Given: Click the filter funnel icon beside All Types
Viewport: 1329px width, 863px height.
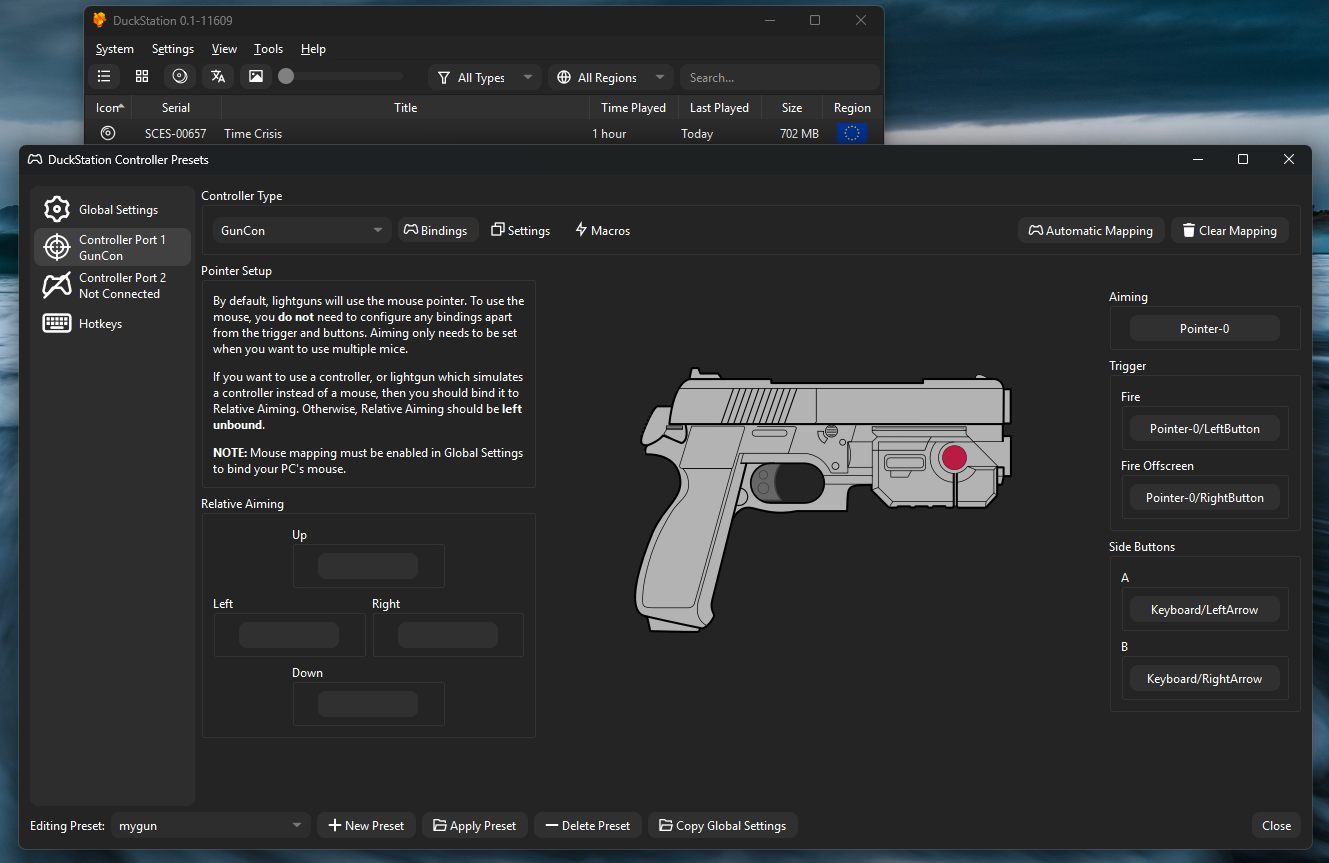Looking at the screenshot, I should pos(444,78).
